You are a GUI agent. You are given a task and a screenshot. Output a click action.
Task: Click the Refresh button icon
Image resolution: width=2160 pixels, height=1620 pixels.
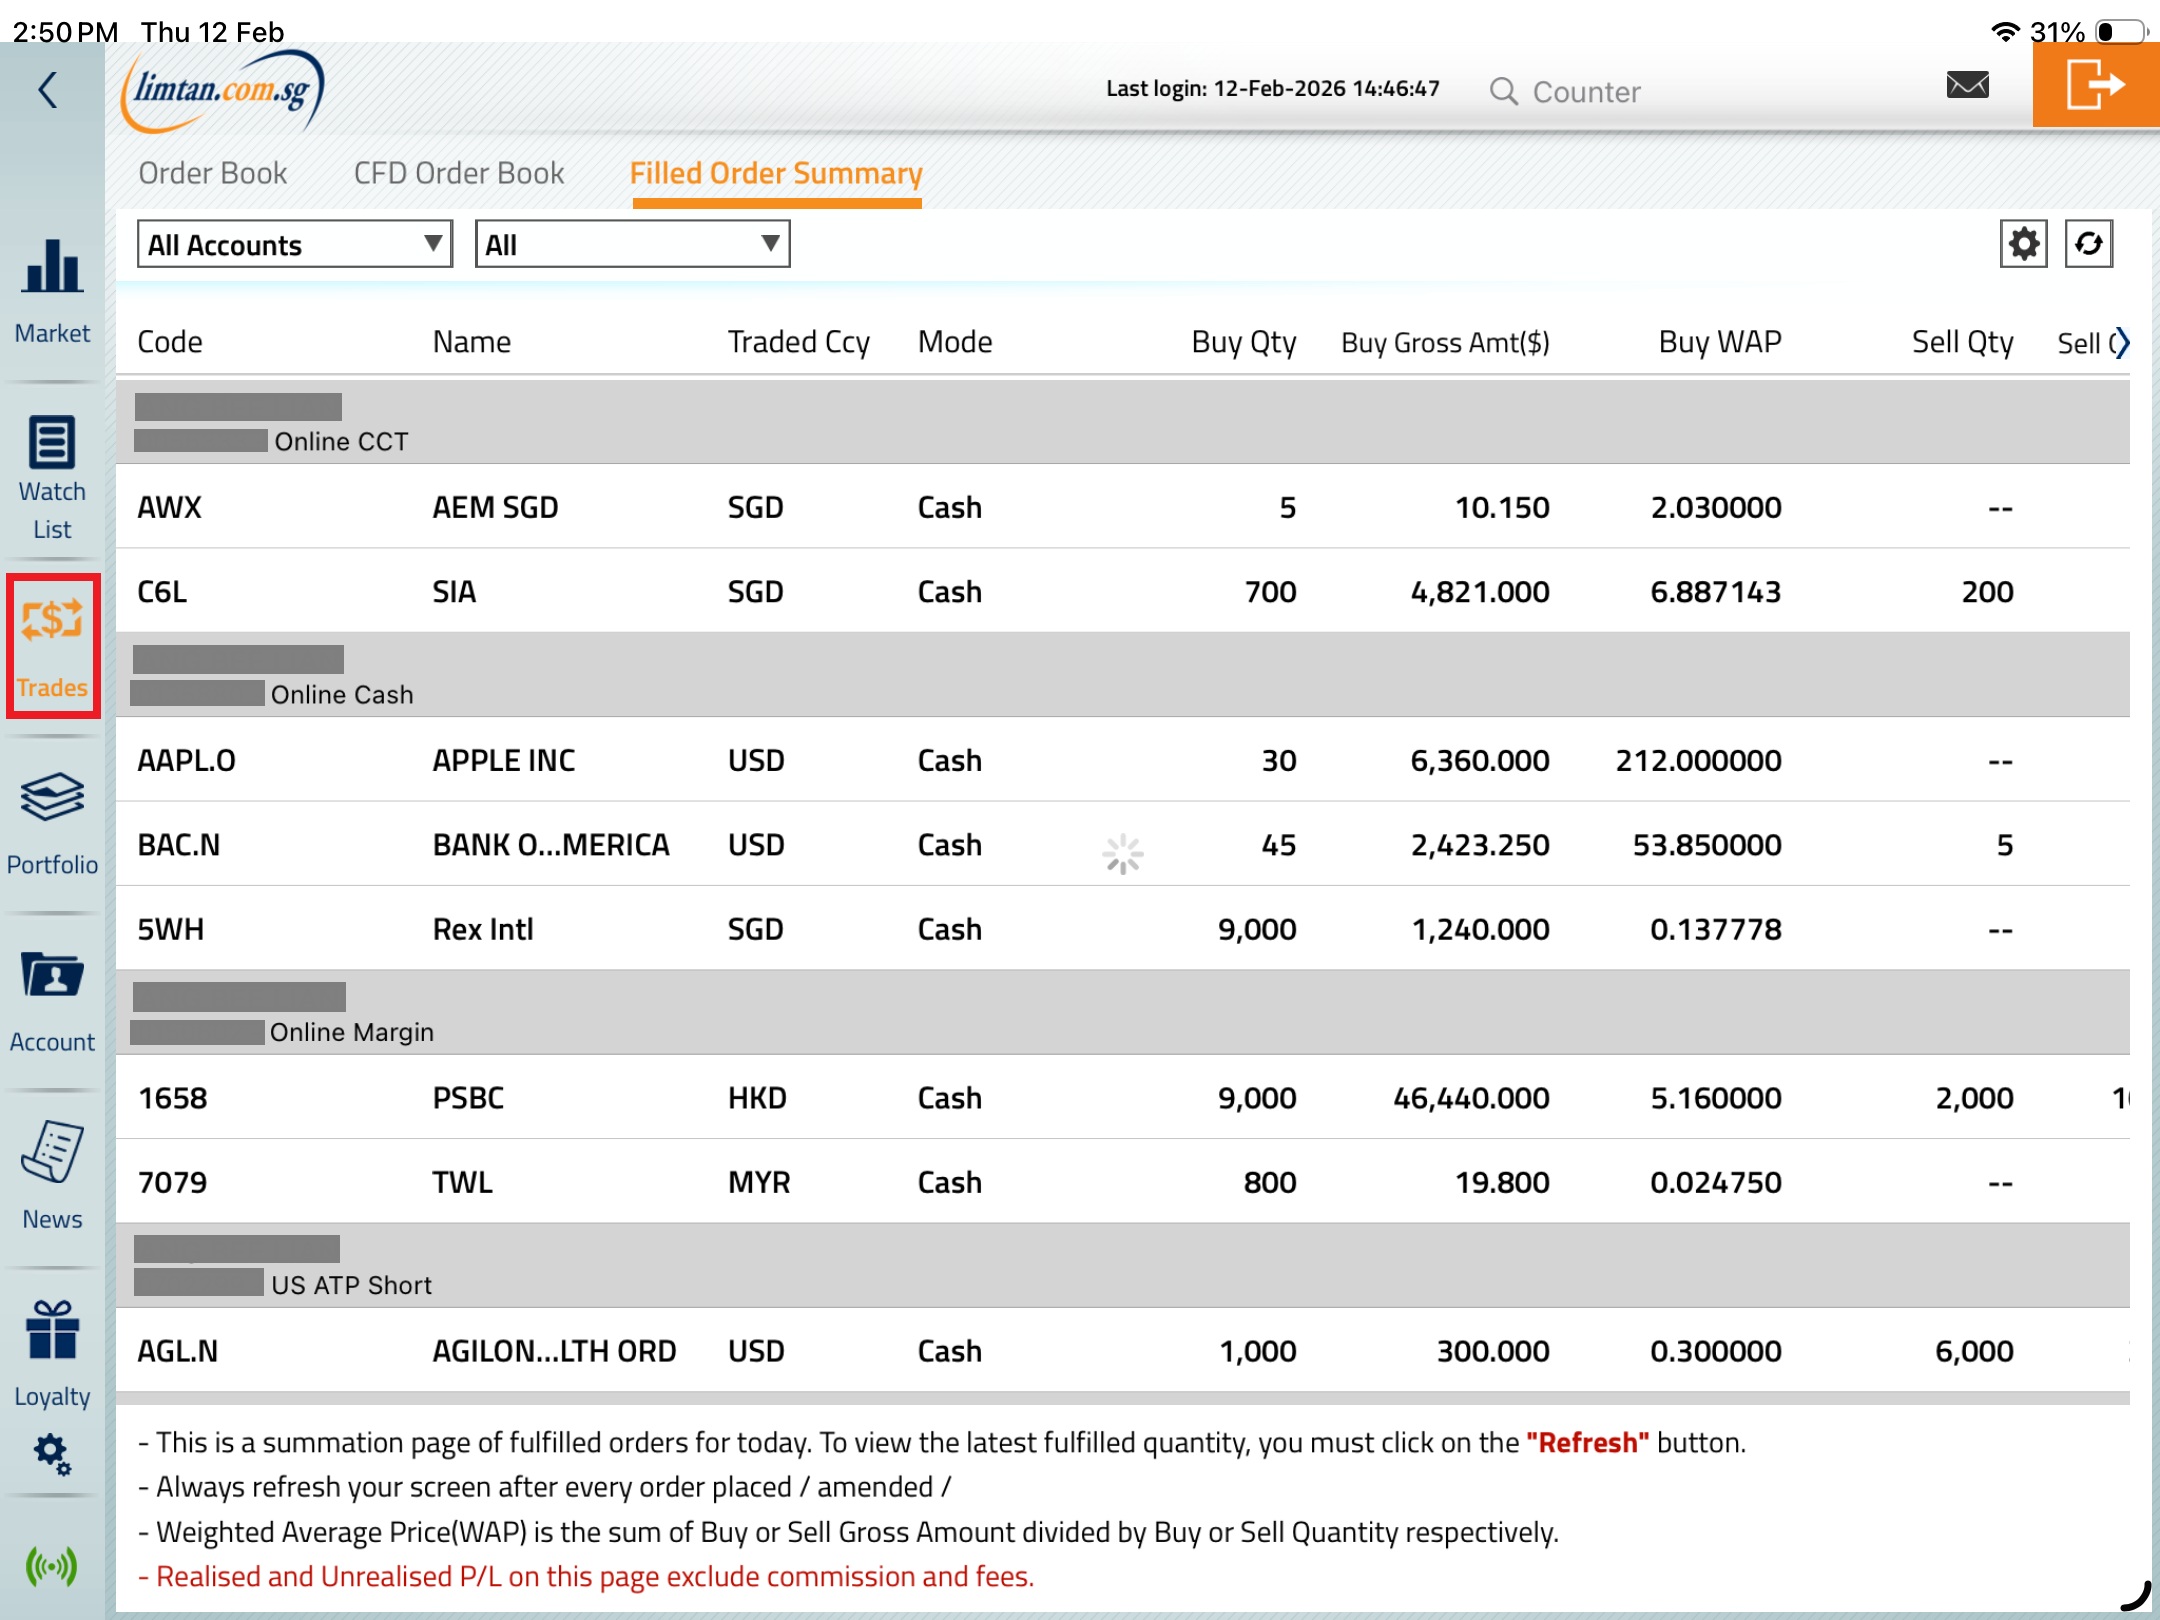[2088, 244]
